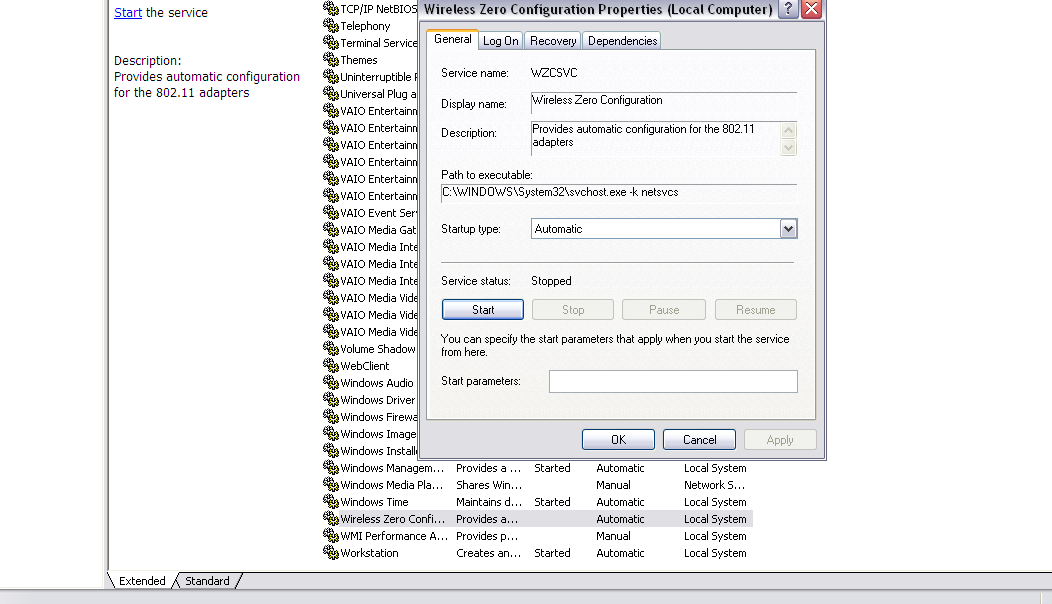Open the Recovery tab
Viewport: 1052px width, 604px height.
pos(553,41)
